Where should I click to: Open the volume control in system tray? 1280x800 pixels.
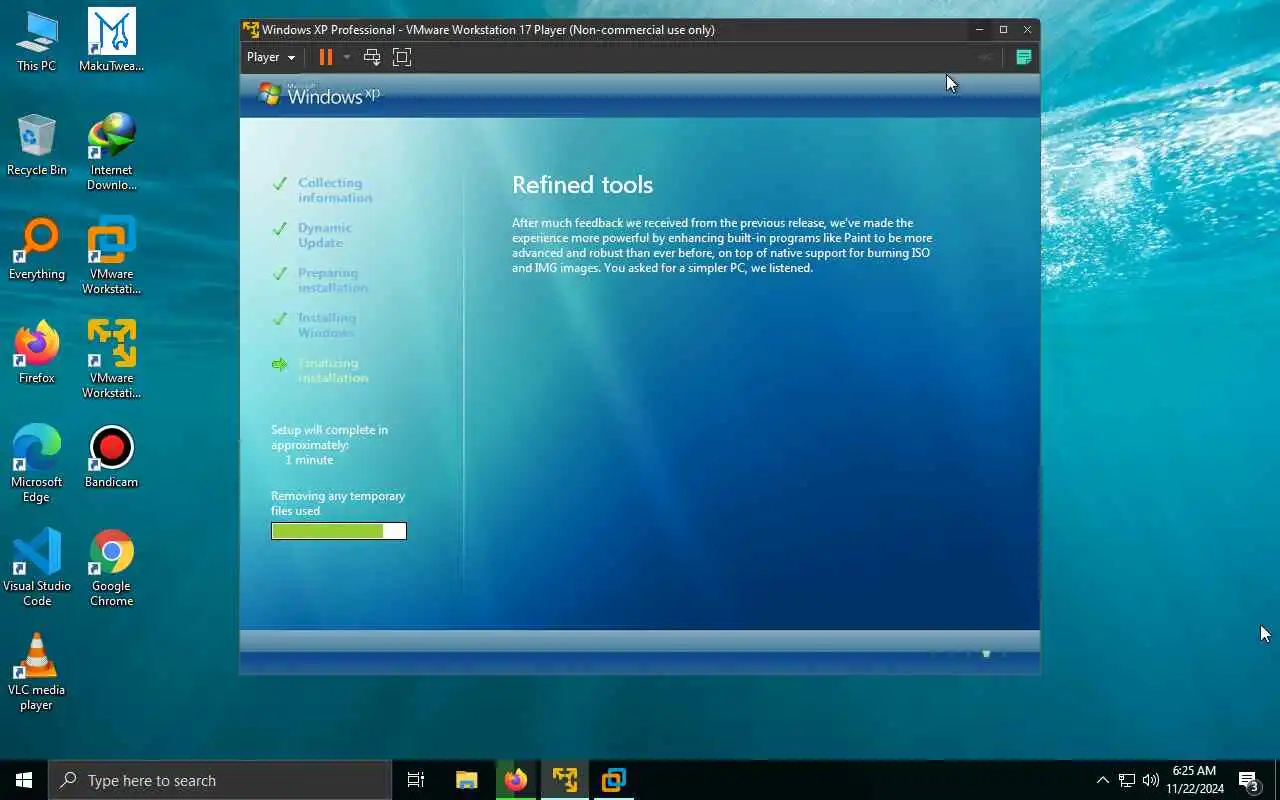pyautogui.click(x=1150, y=780)
